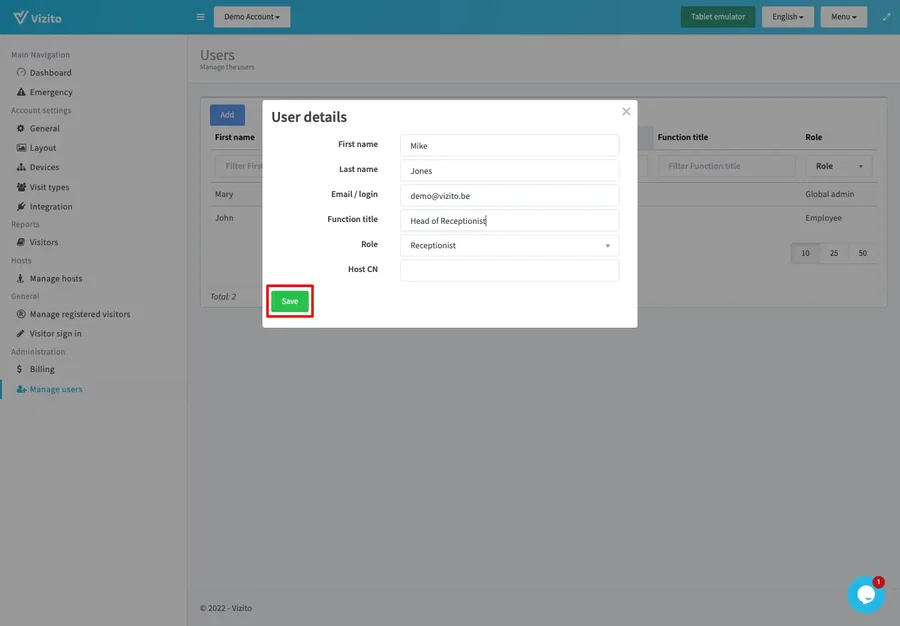This screenshot has width=900, height=626.
Task: Click the Host CN input field
Action: coord(509,271)
